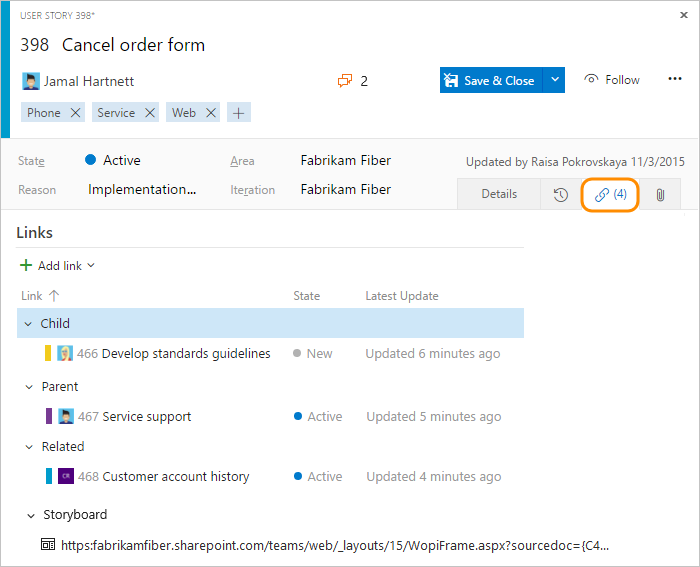This screenshot has height=567, width=700.
Task: Click the Links section heading
Action: pyautogui.click(x=34, y=233)
